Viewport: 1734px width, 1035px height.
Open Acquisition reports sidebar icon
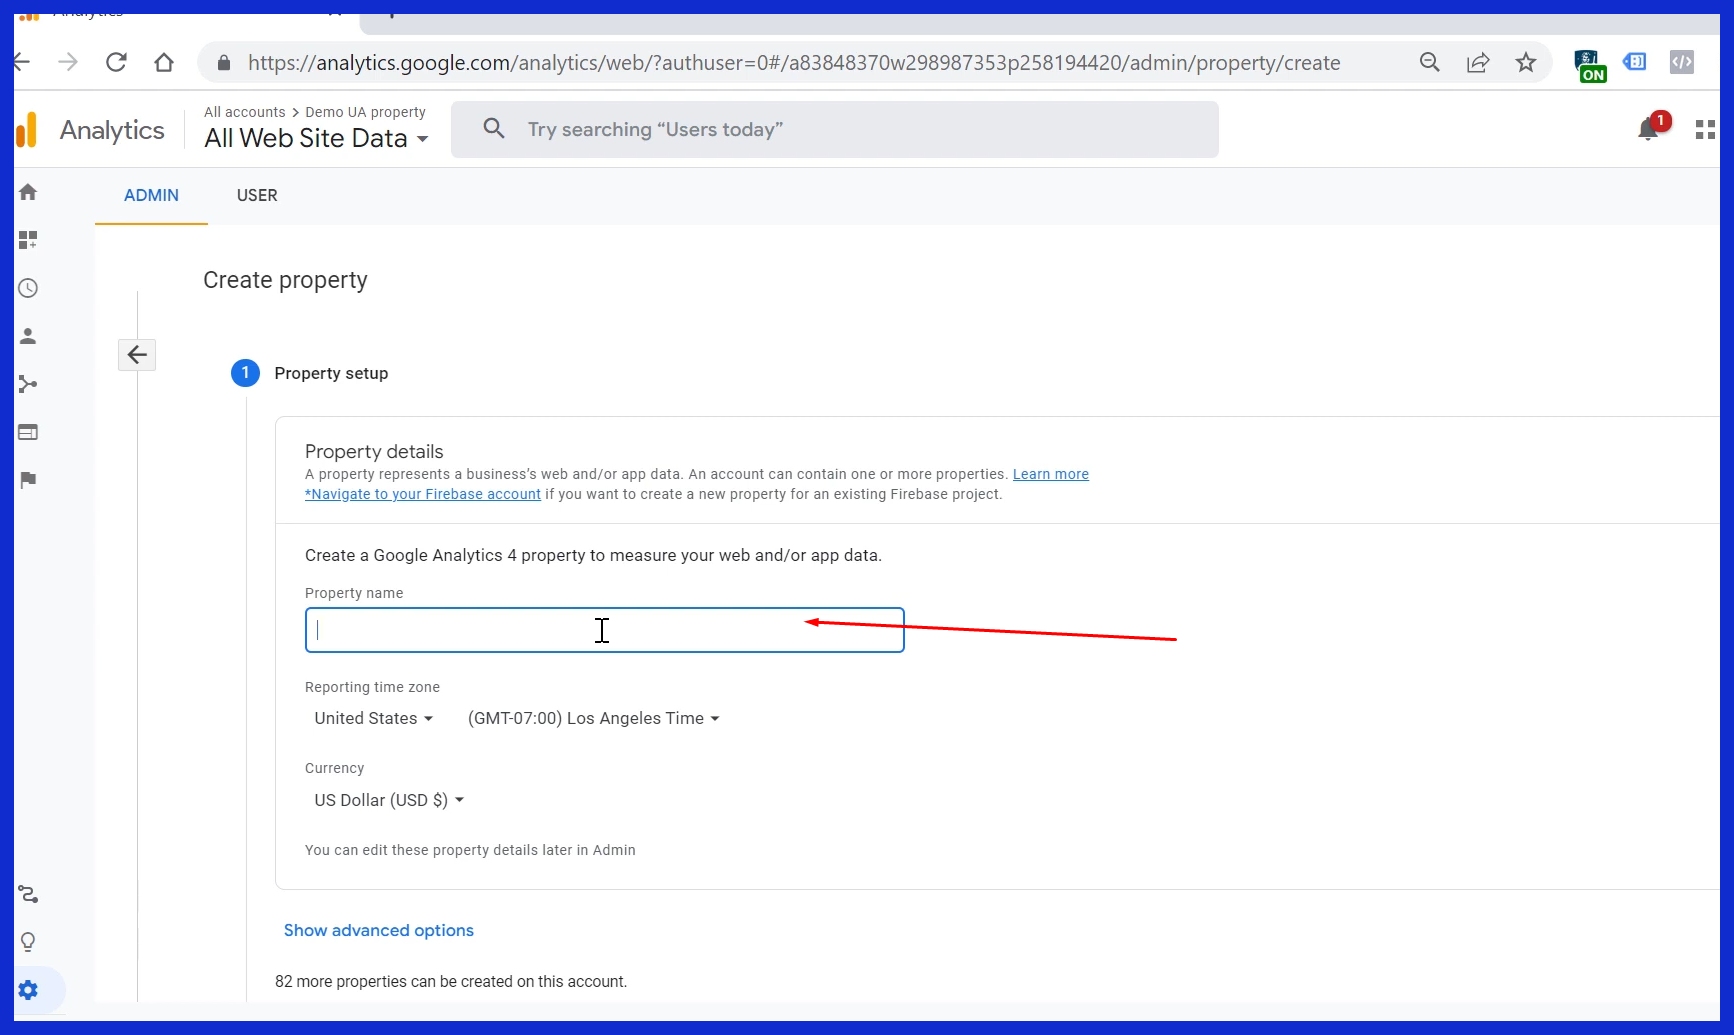pyautogui.click(x=28, y=384)
